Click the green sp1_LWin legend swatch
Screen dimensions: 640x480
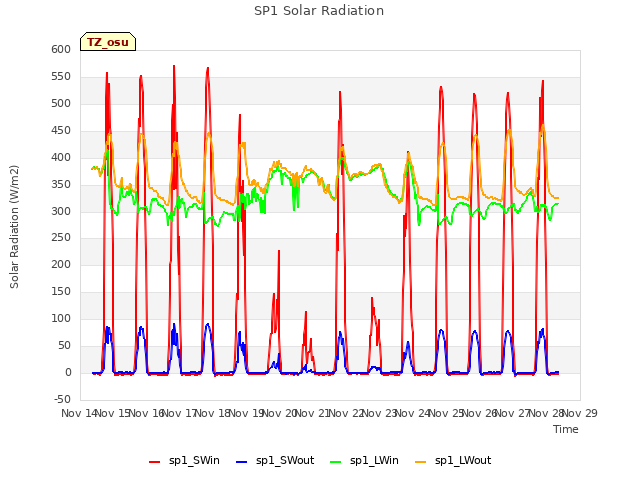[336, 462]
